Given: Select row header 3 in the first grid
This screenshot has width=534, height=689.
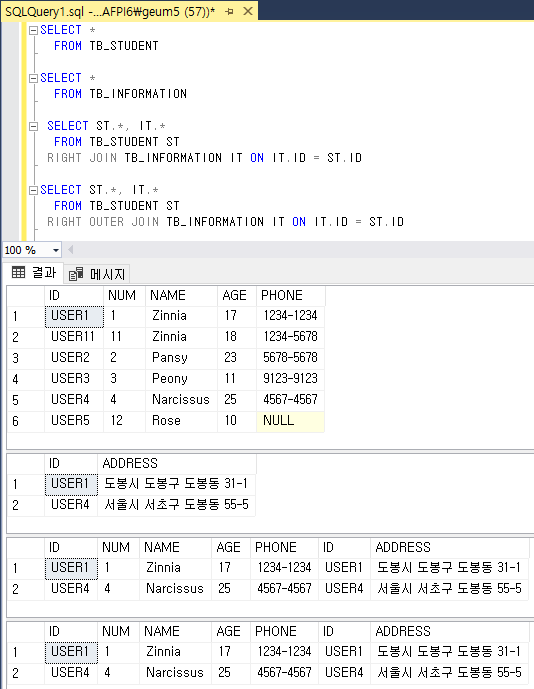Looking at the screenshot, I should point(26,358).
